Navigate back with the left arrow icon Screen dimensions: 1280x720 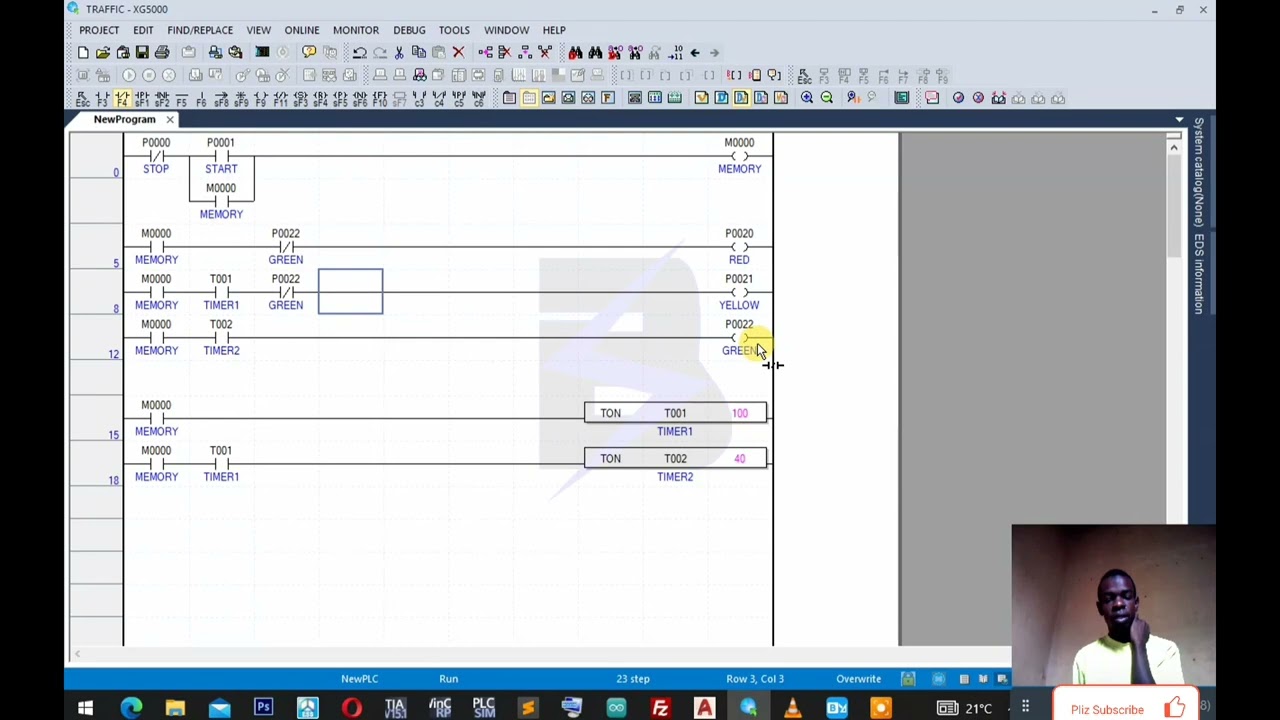(695, 53)
